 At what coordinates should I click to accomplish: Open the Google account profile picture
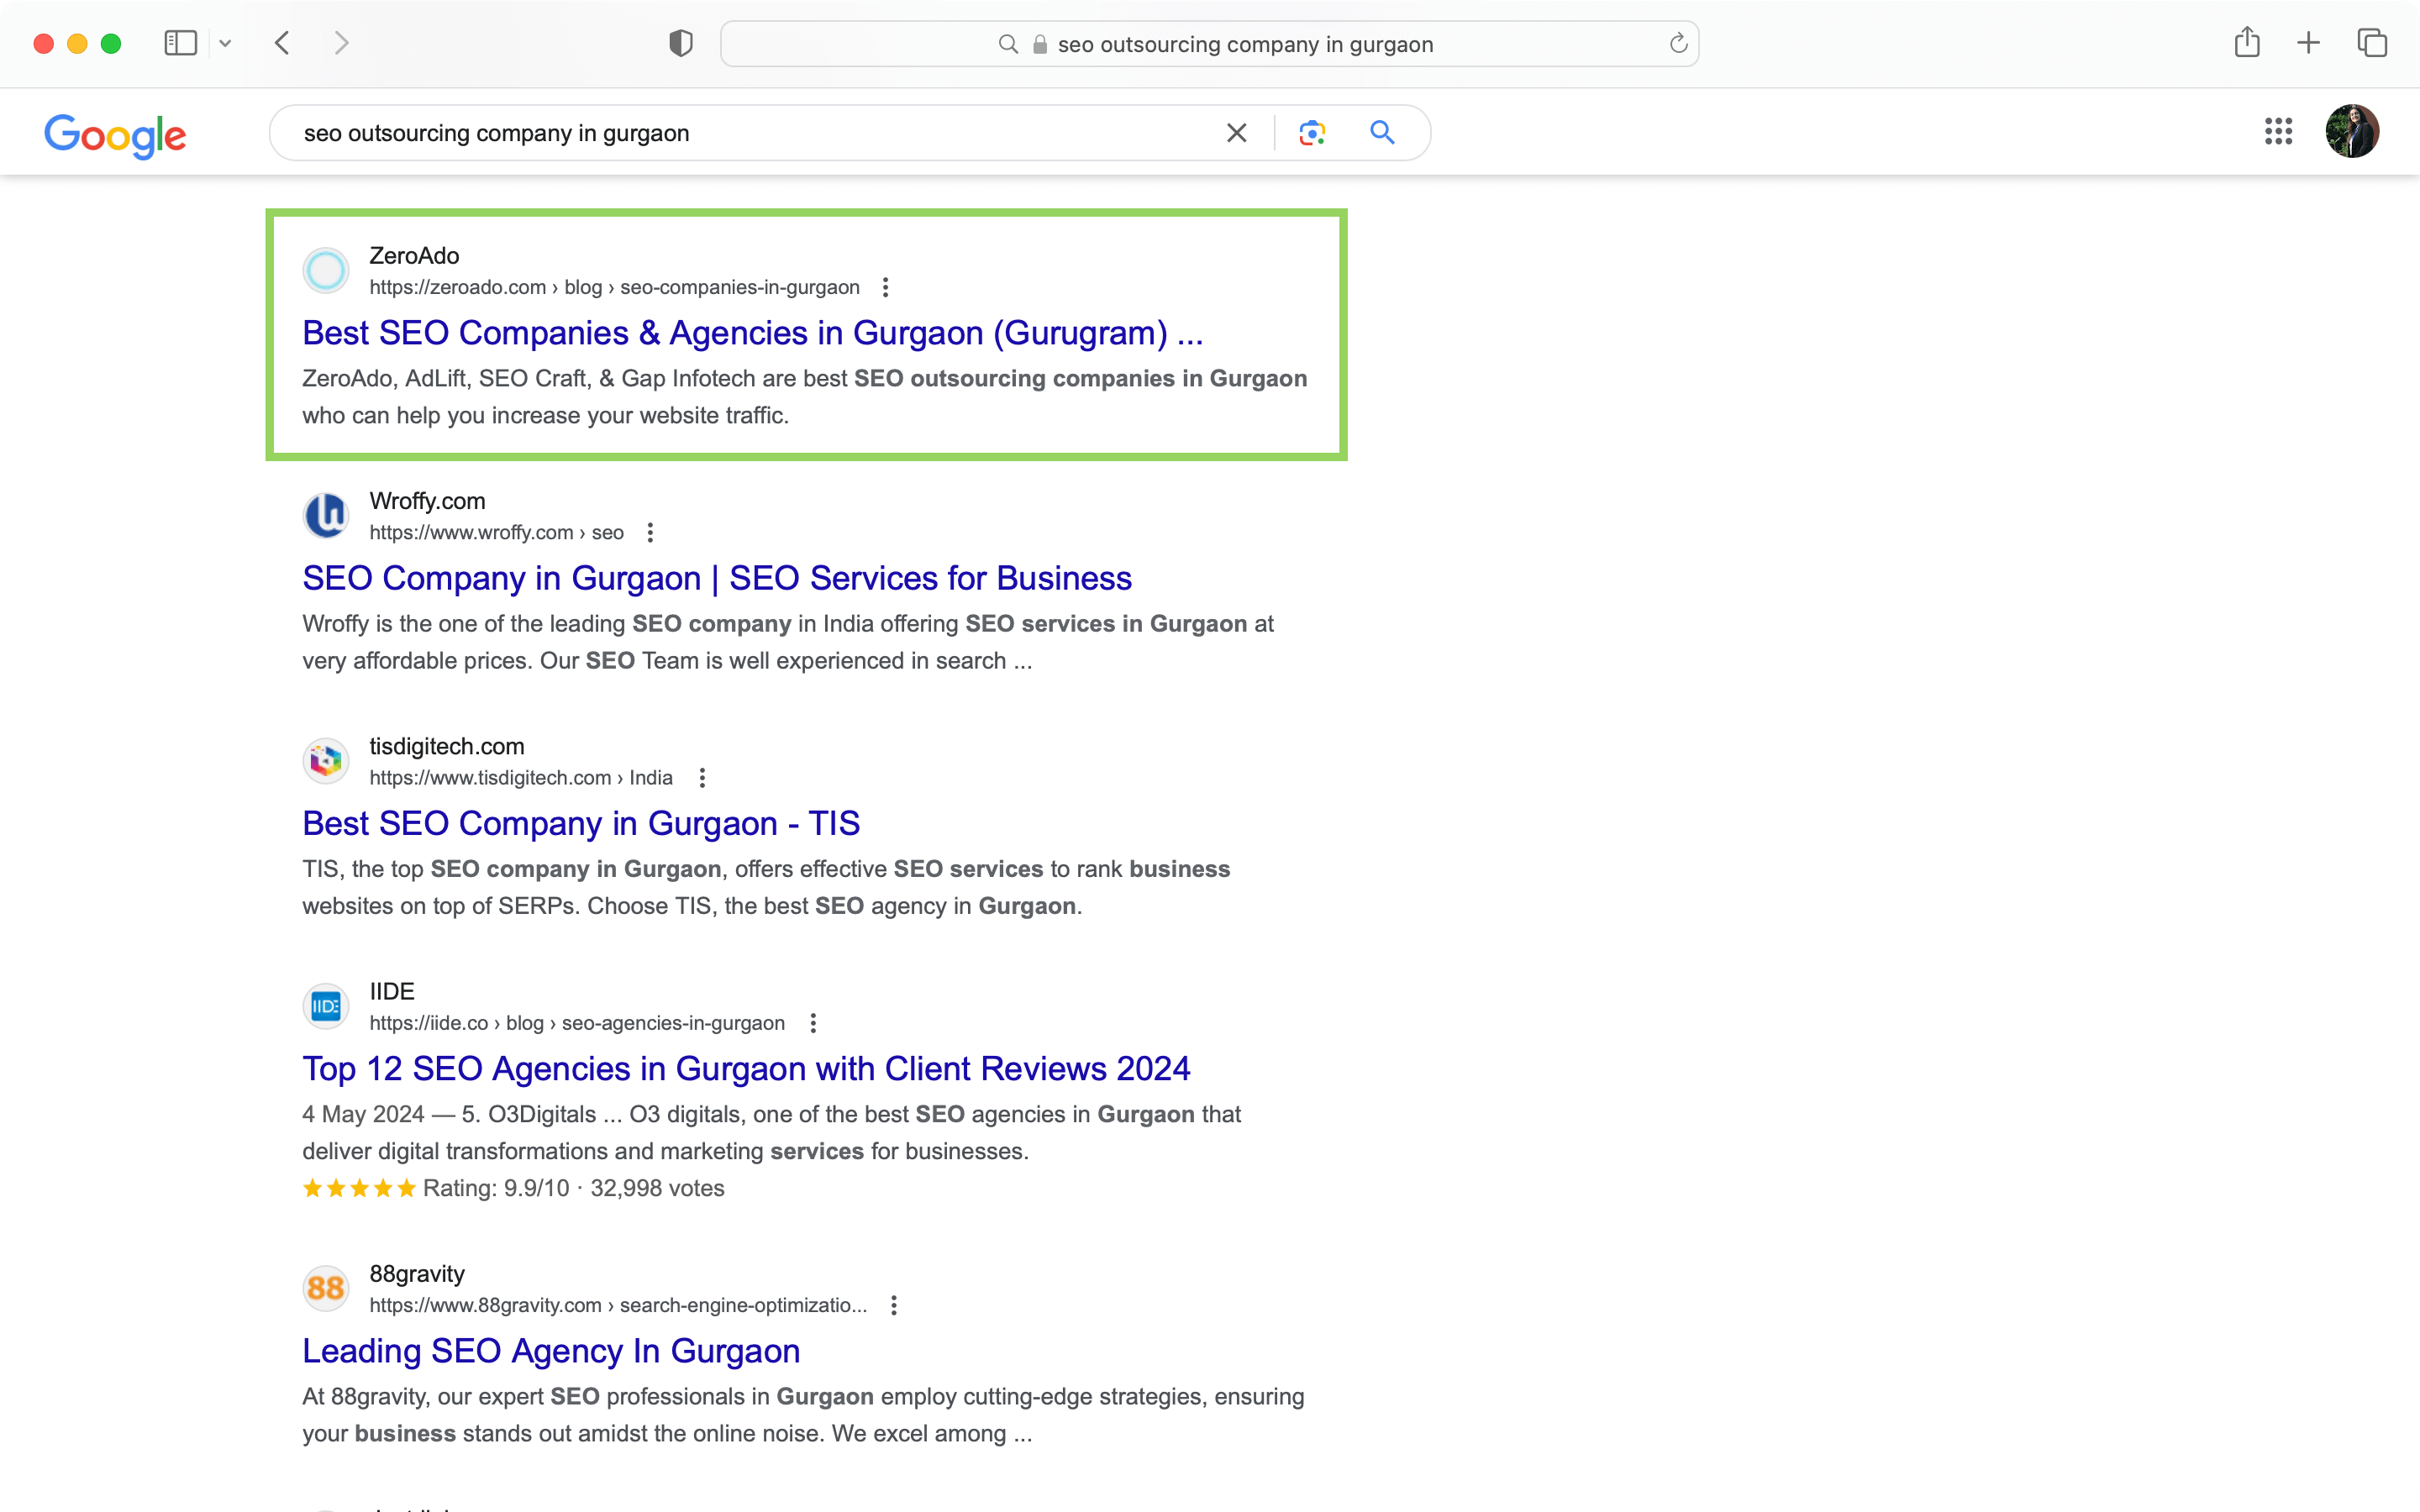(2352, 131)
